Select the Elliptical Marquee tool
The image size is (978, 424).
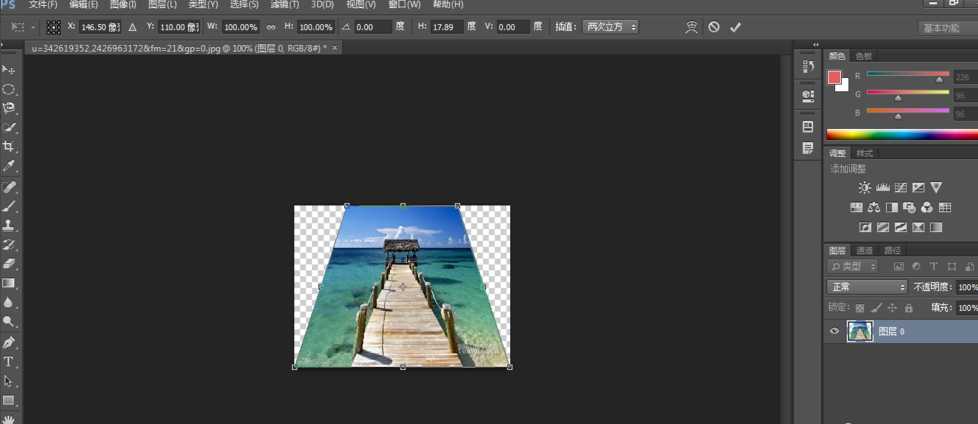point(9,89)
